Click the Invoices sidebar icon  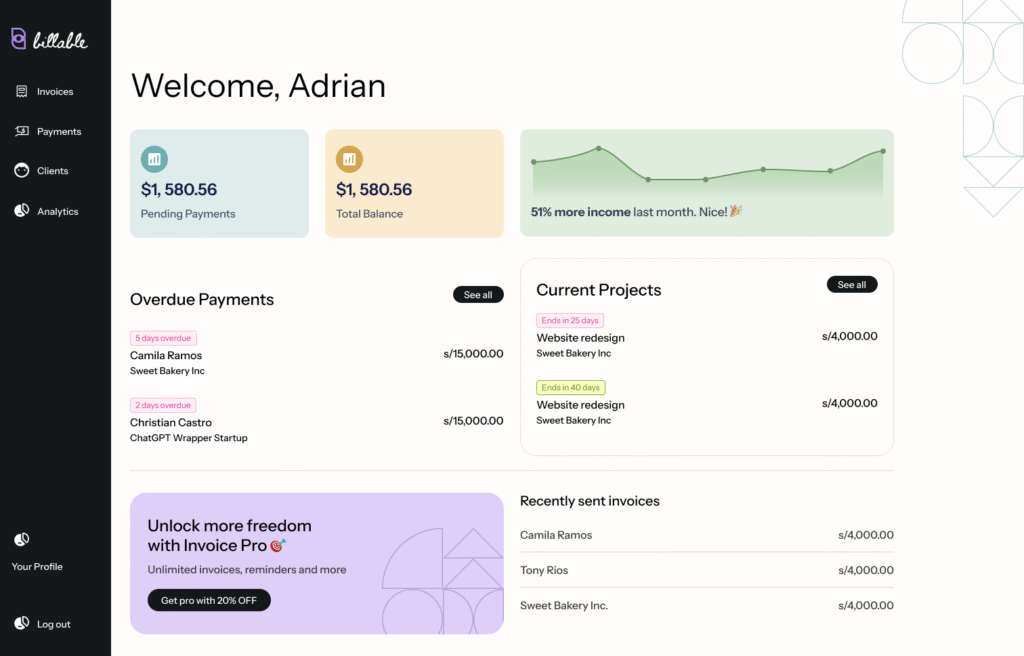pos(21,91)
